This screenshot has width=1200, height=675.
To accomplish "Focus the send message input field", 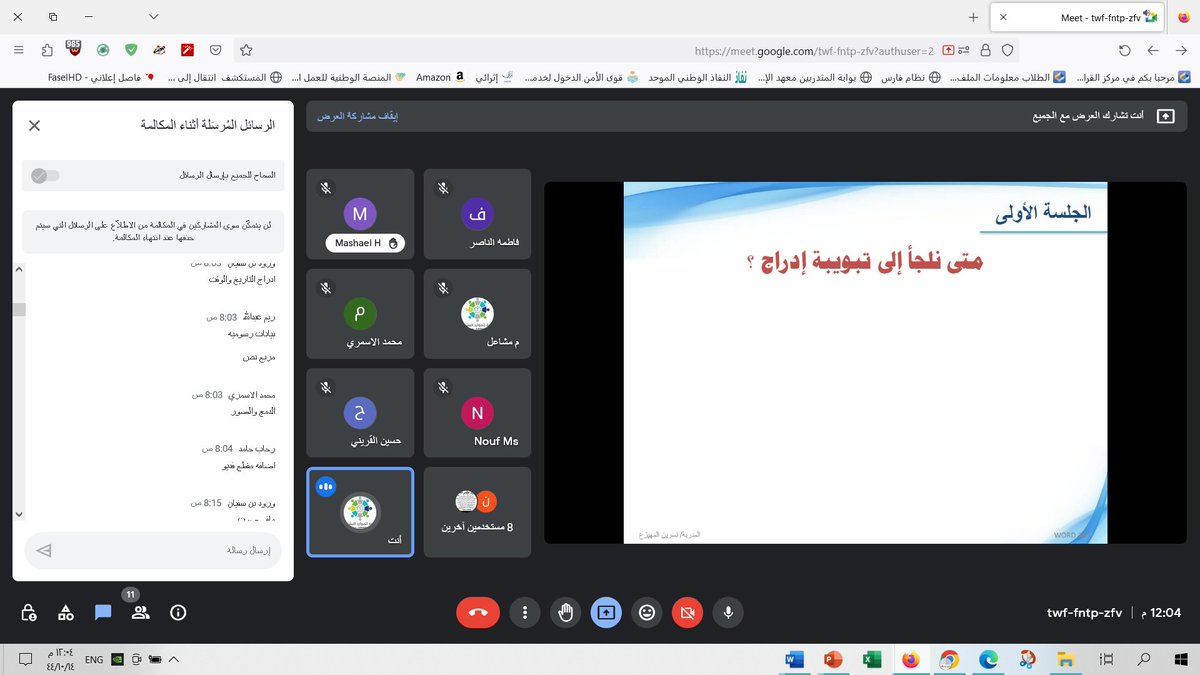I will [153, 550].
